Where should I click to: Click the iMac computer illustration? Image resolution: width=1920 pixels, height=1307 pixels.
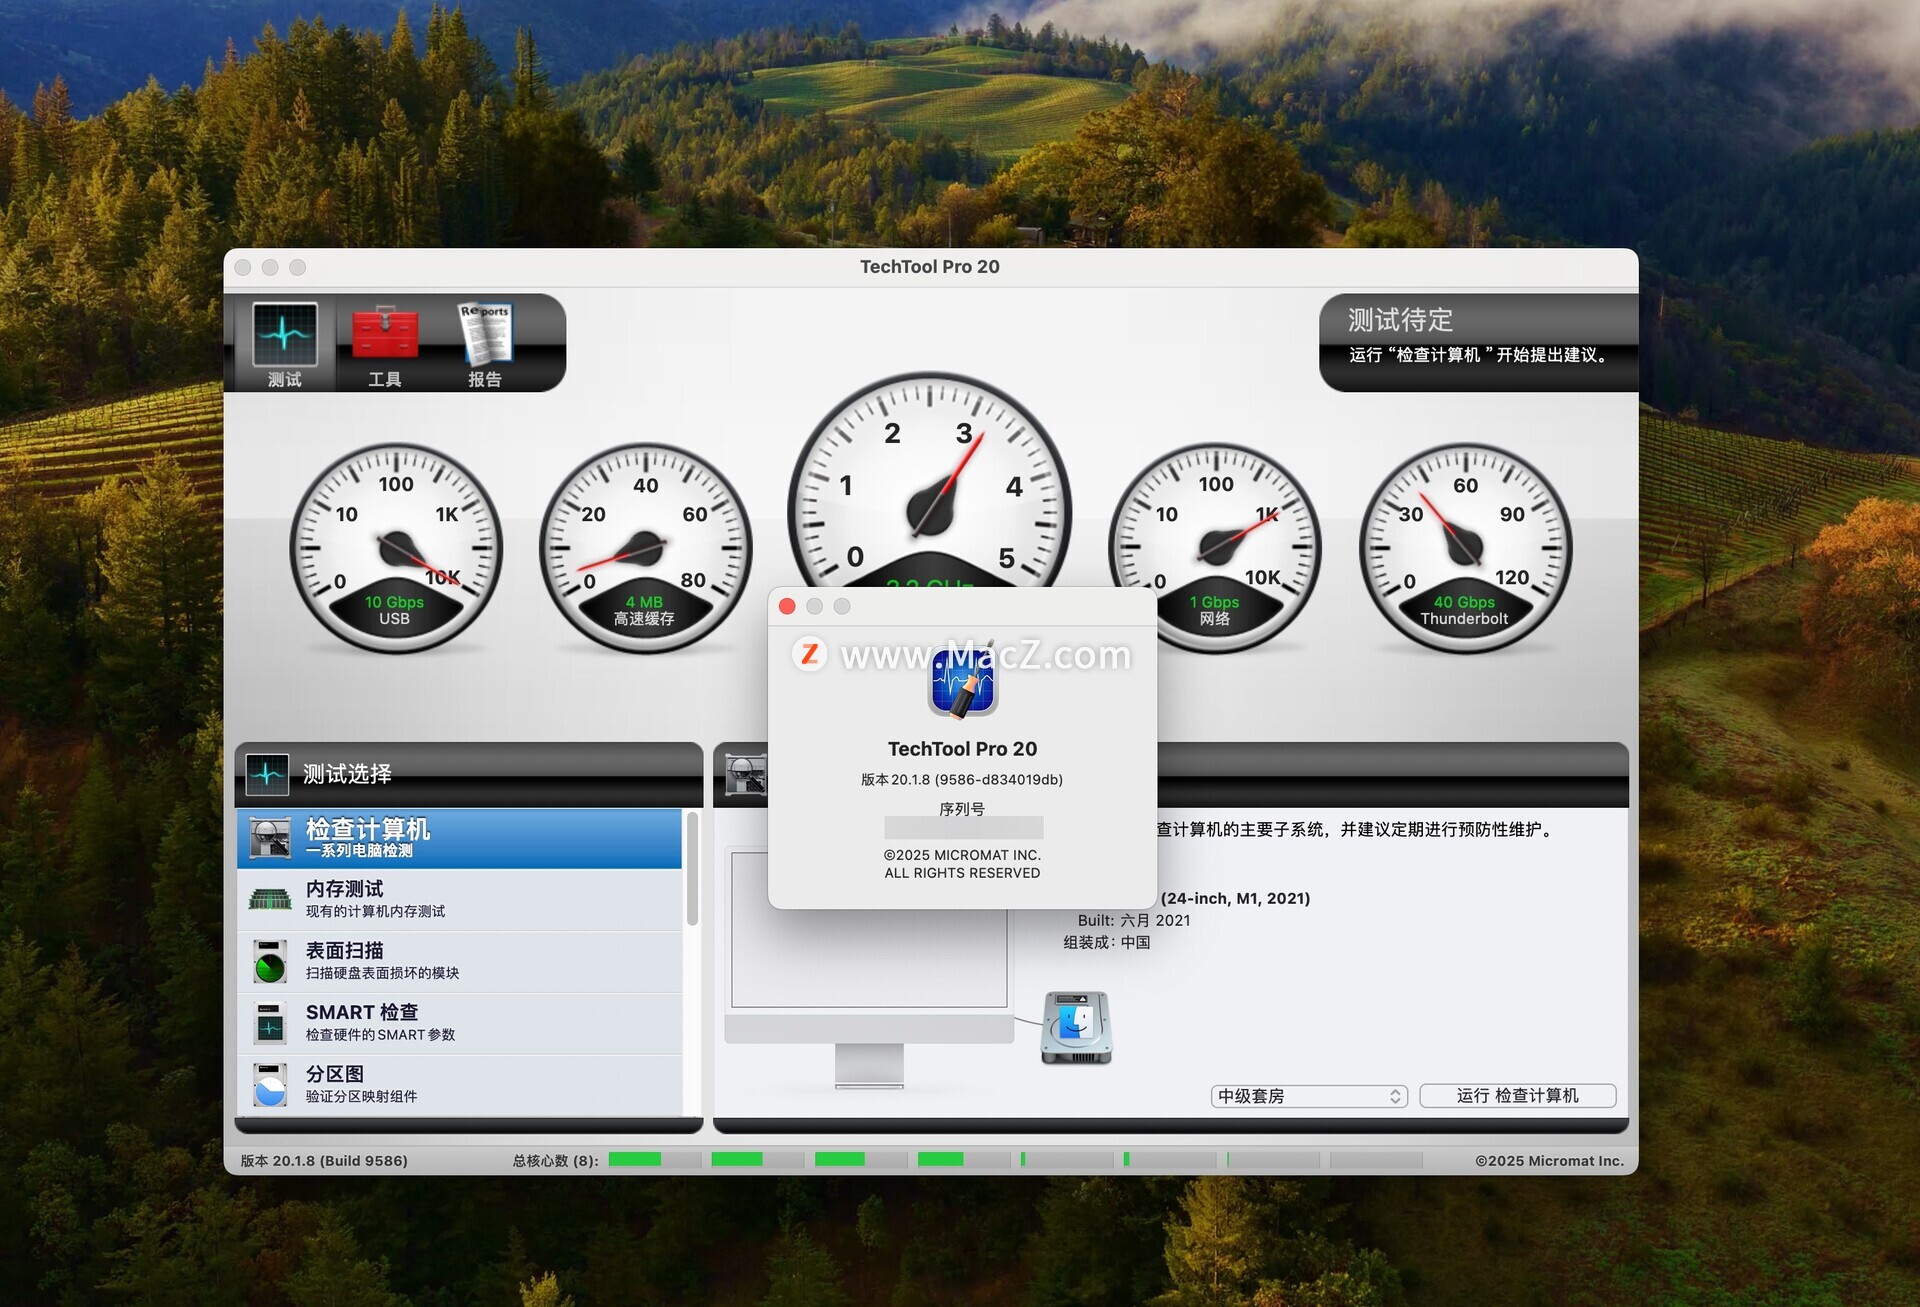pos(868,970)
